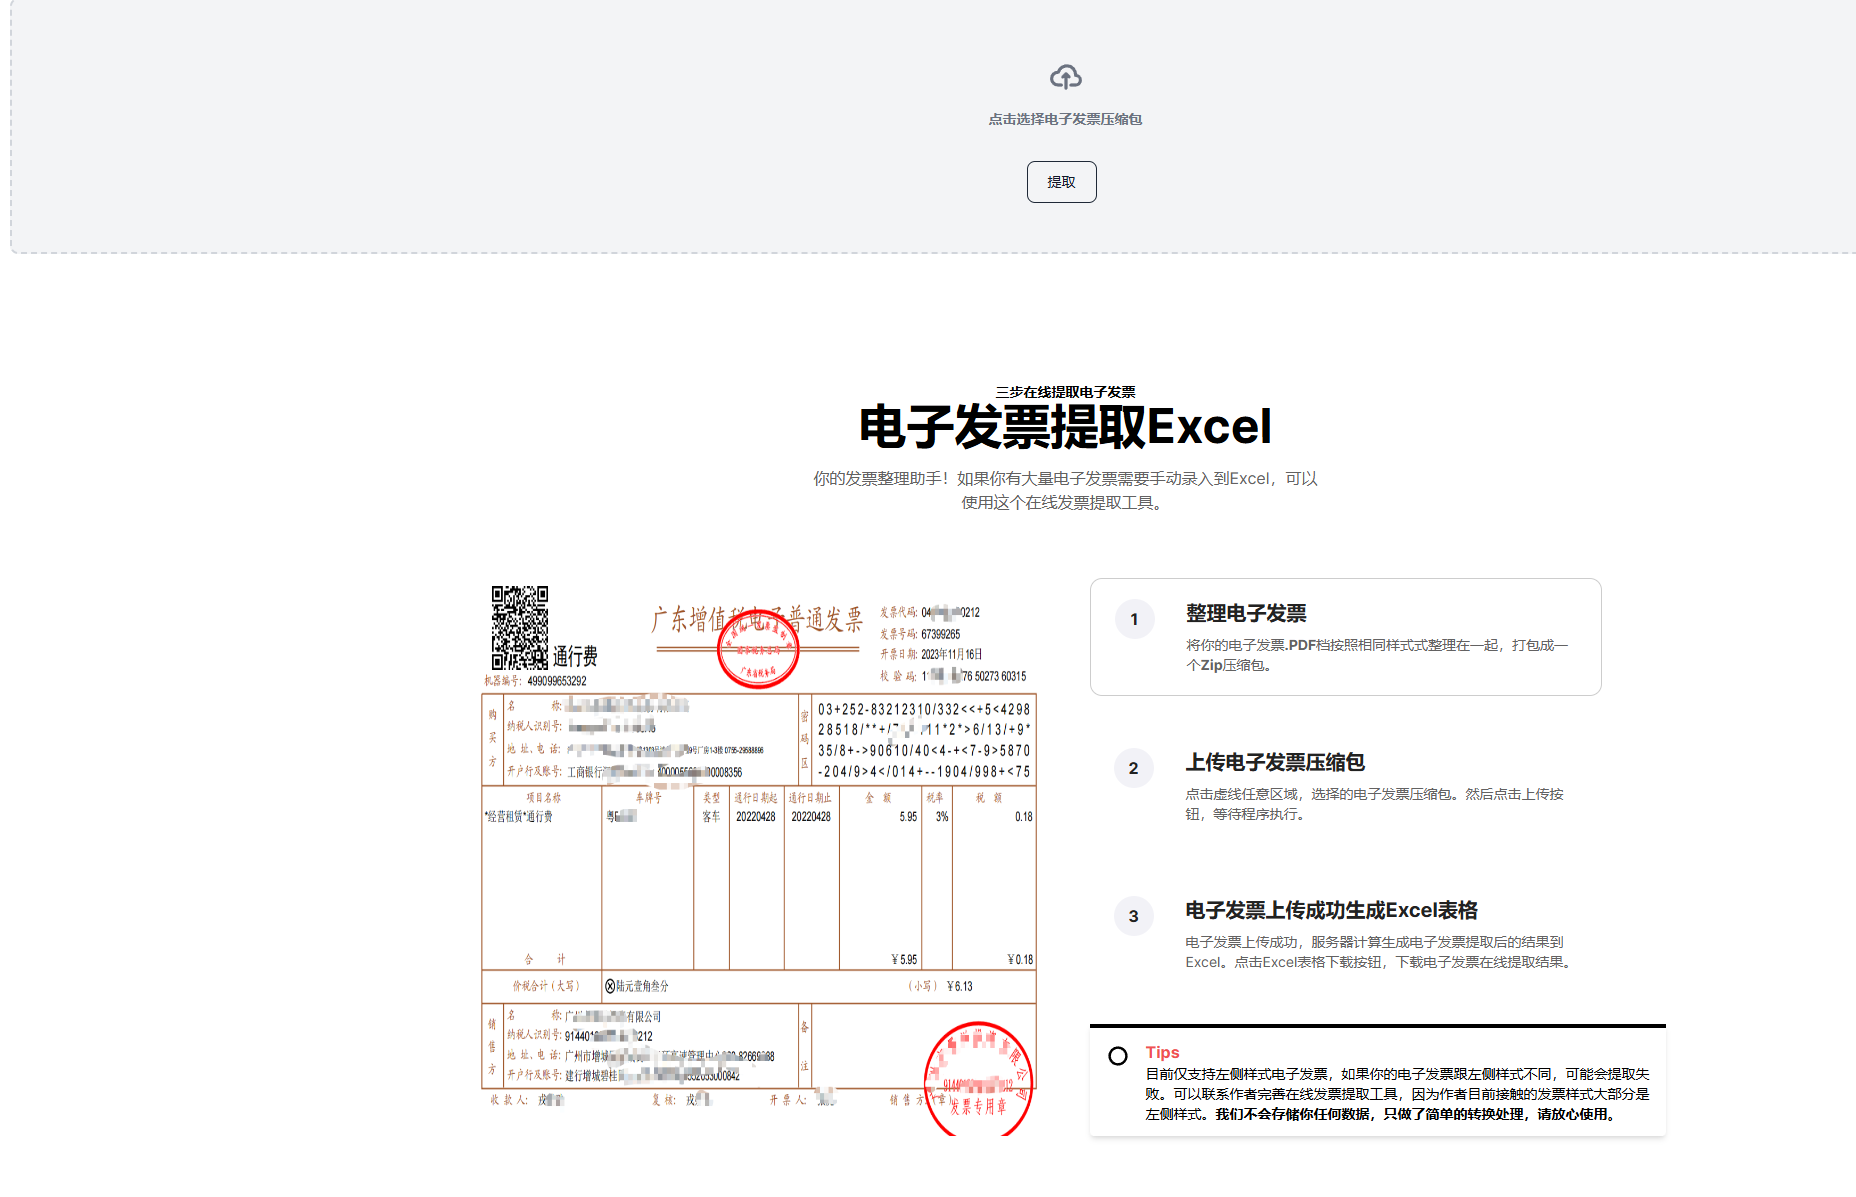Click the step 1 description about Zip压缩包

pos(1376,655)
